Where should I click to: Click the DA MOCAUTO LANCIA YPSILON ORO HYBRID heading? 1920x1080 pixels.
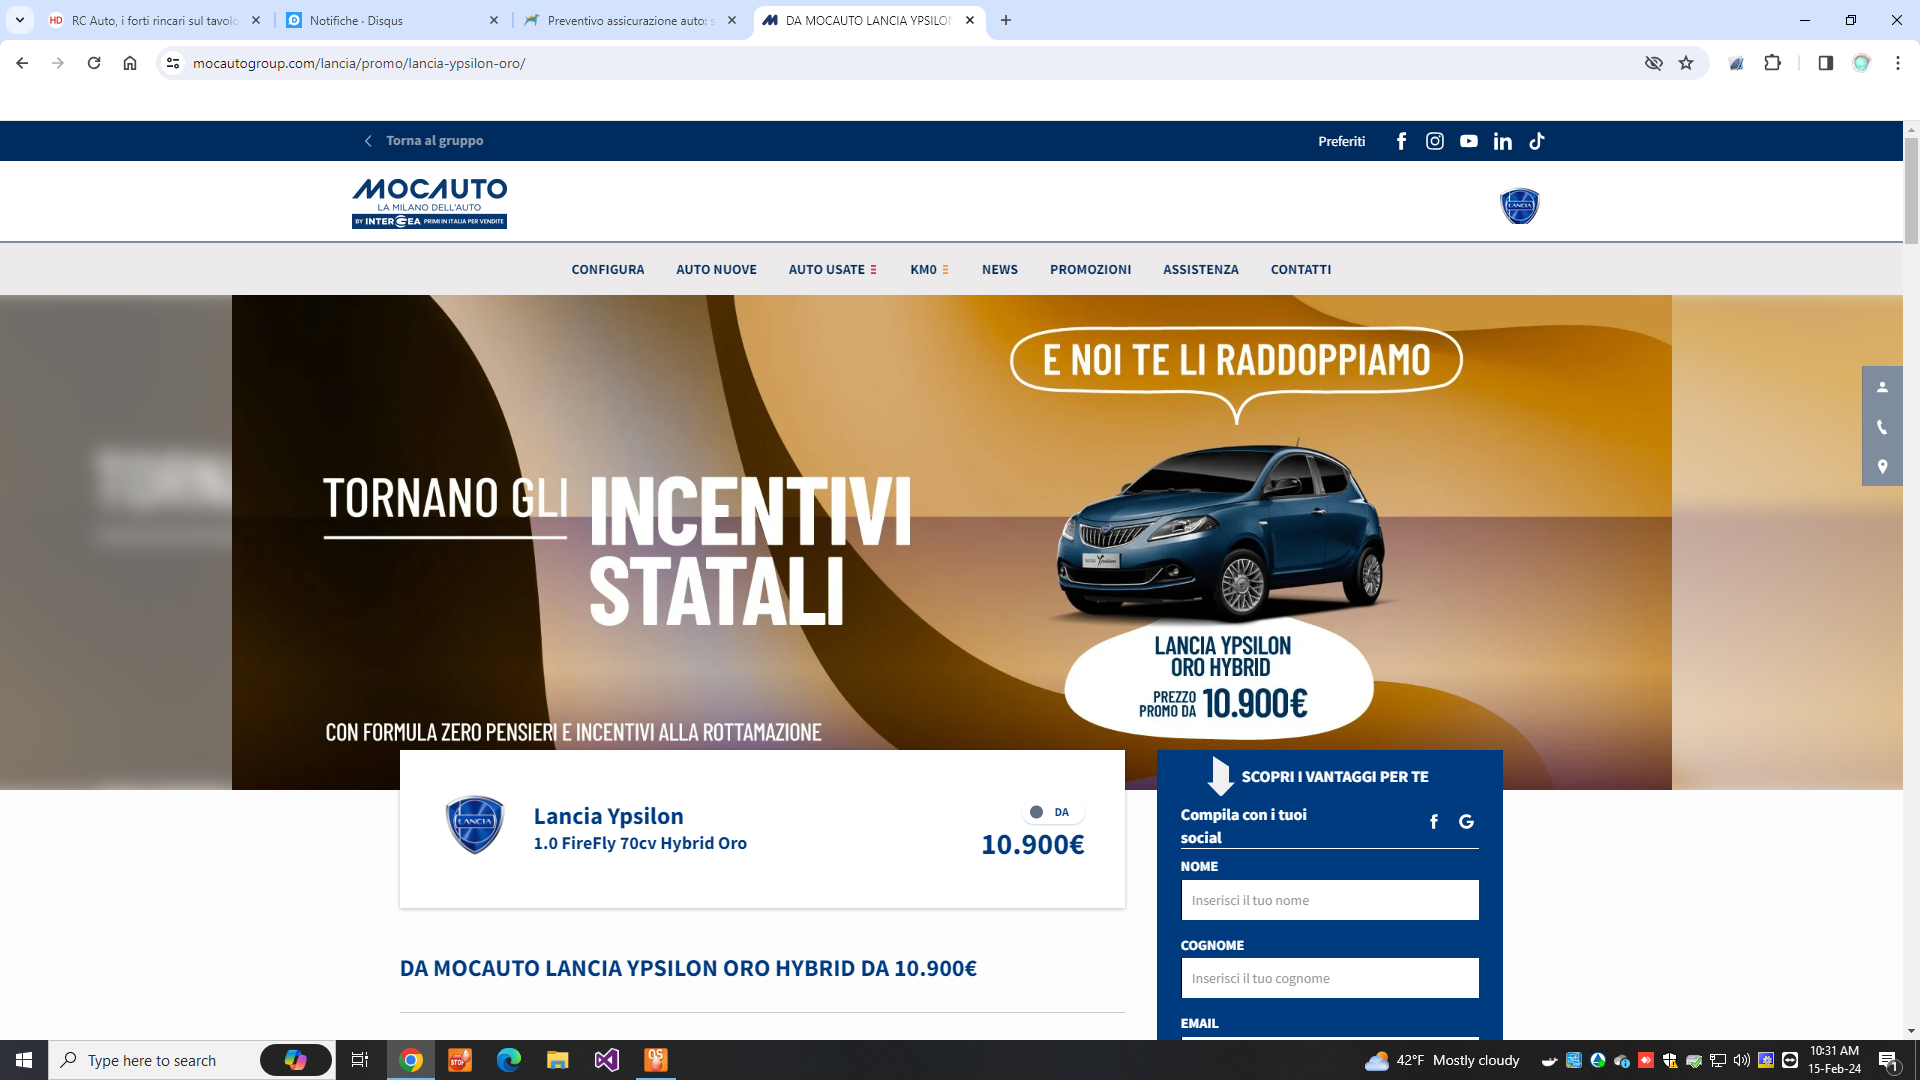point(688,968)
